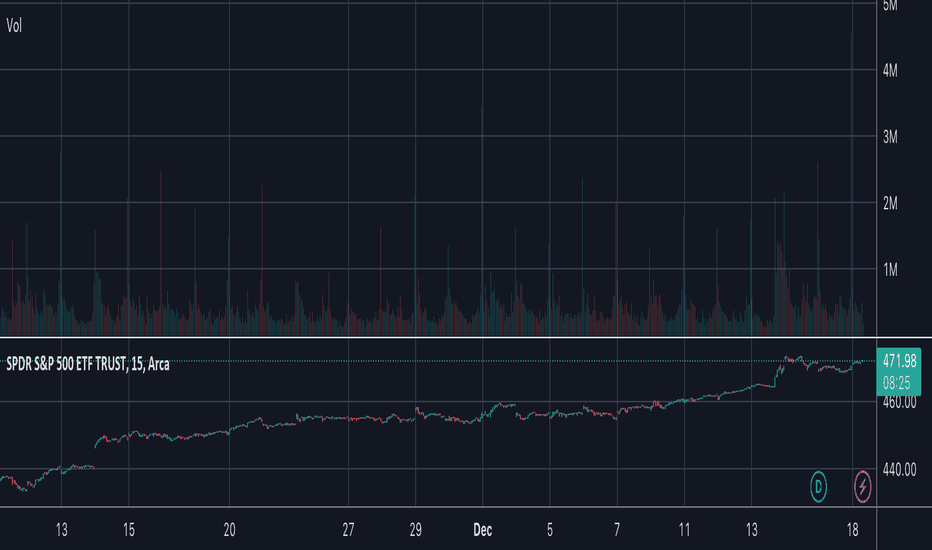Image resolution: width=932 pixels, height=550 pixels.
Task: Click the 3M volume scale label
Action: pos(890,137)
